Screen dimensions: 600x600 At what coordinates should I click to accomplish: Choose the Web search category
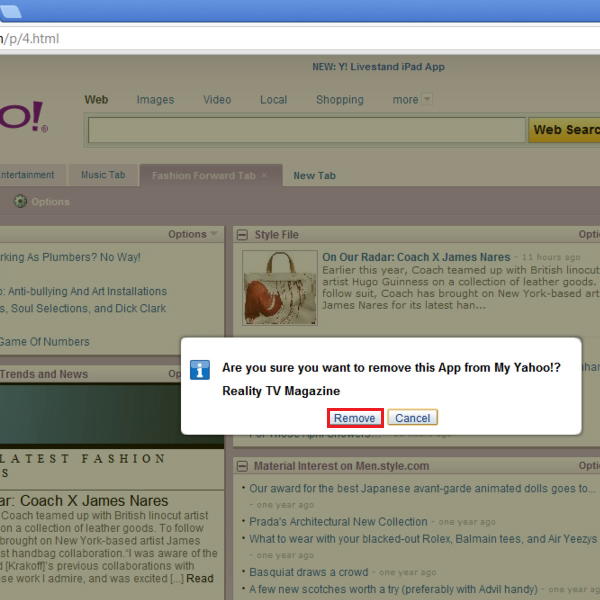pyautogui.click(x=96, y=99)
